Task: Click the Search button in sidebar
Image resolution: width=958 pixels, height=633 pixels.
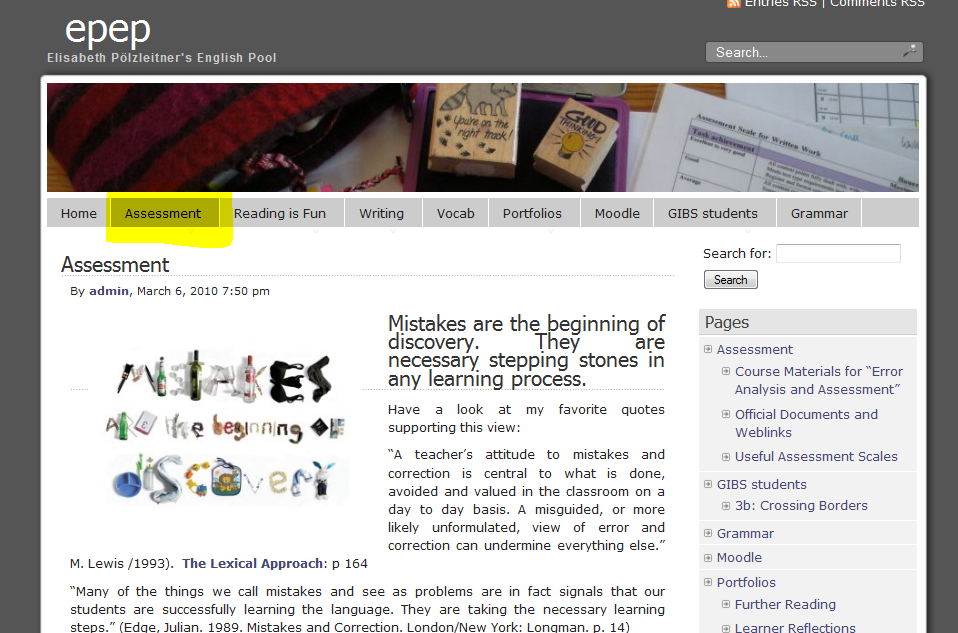Action: click(x=731, y=280)
